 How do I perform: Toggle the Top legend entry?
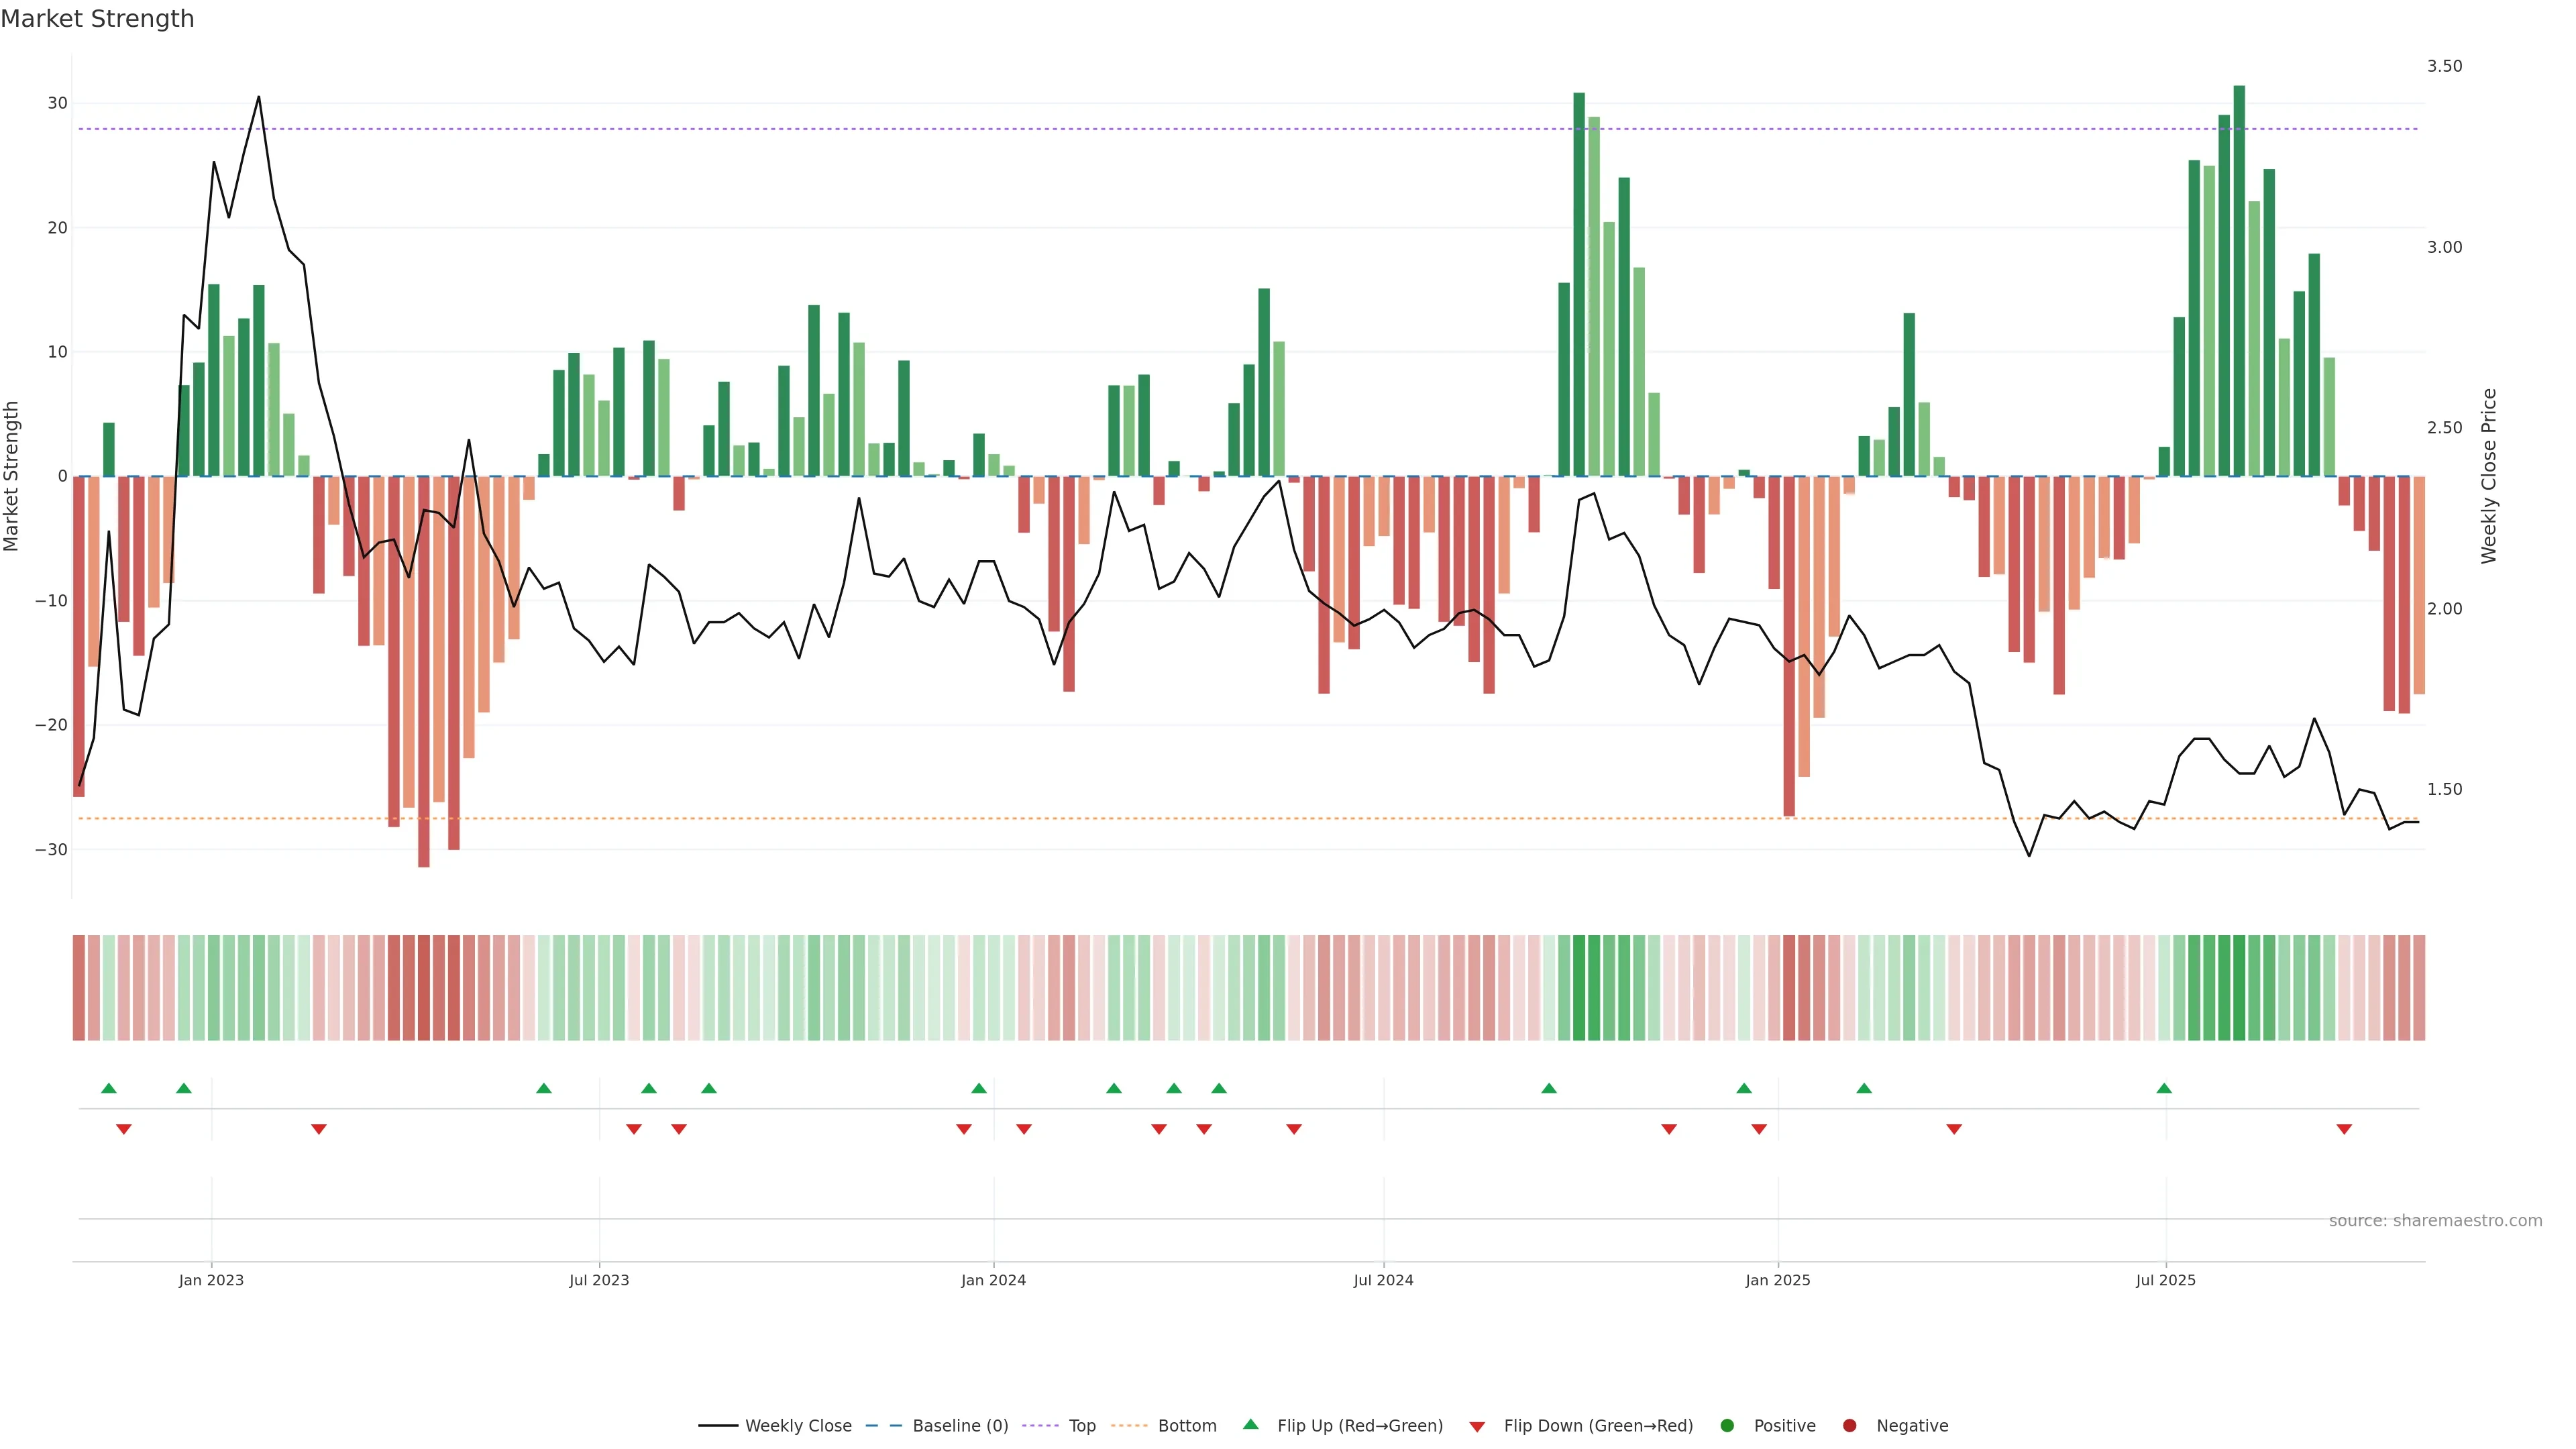(1082, 1426)
